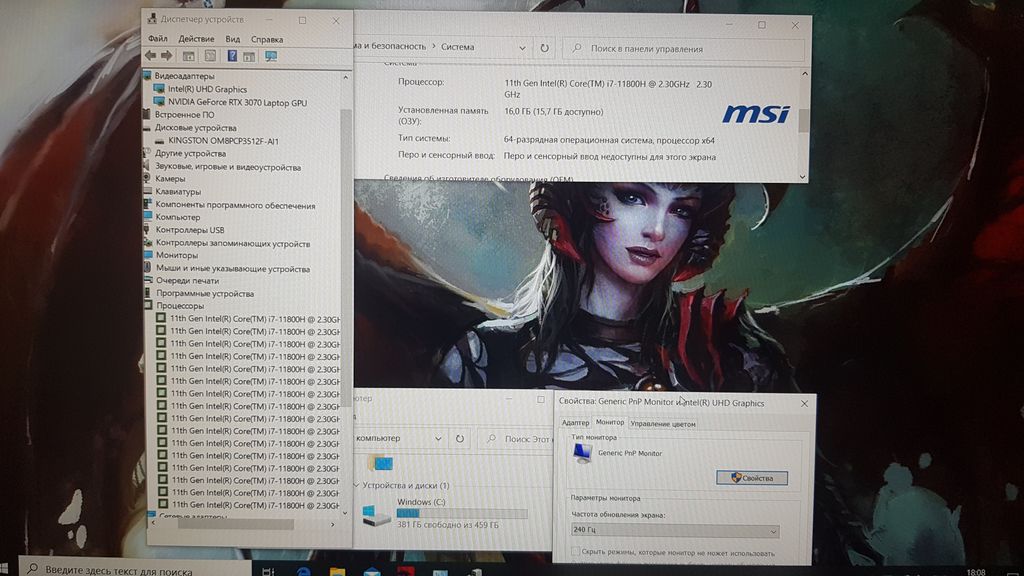
Task: Scan for hardware changes monitor icon
Action: [x=271, y=57]
